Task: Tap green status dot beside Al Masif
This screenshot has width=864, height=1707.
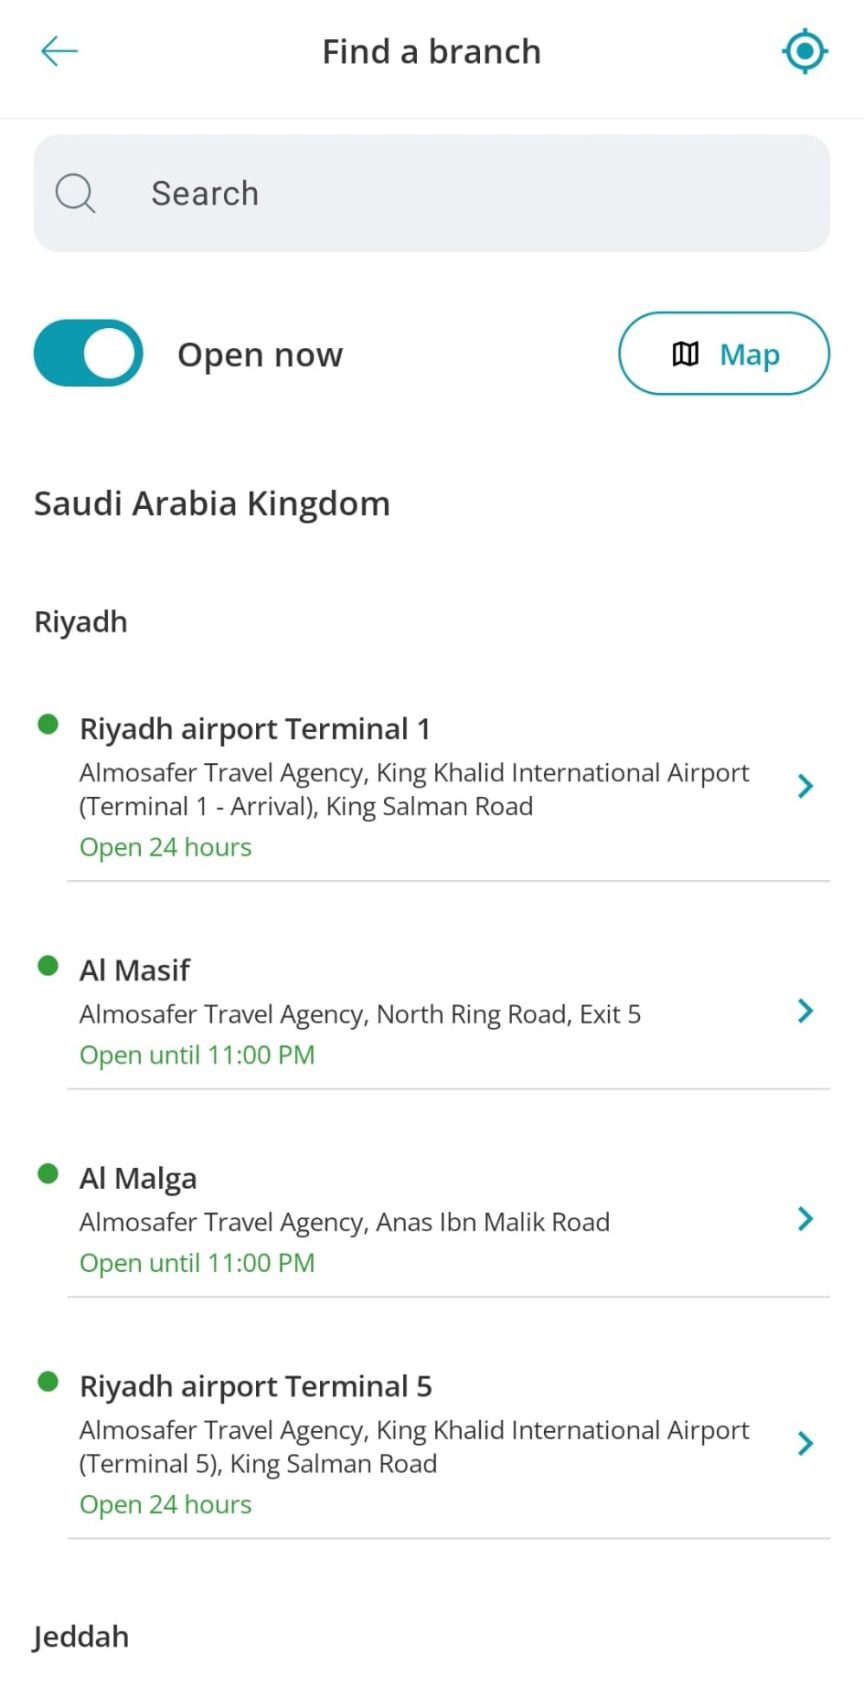Action: (48, 965)
